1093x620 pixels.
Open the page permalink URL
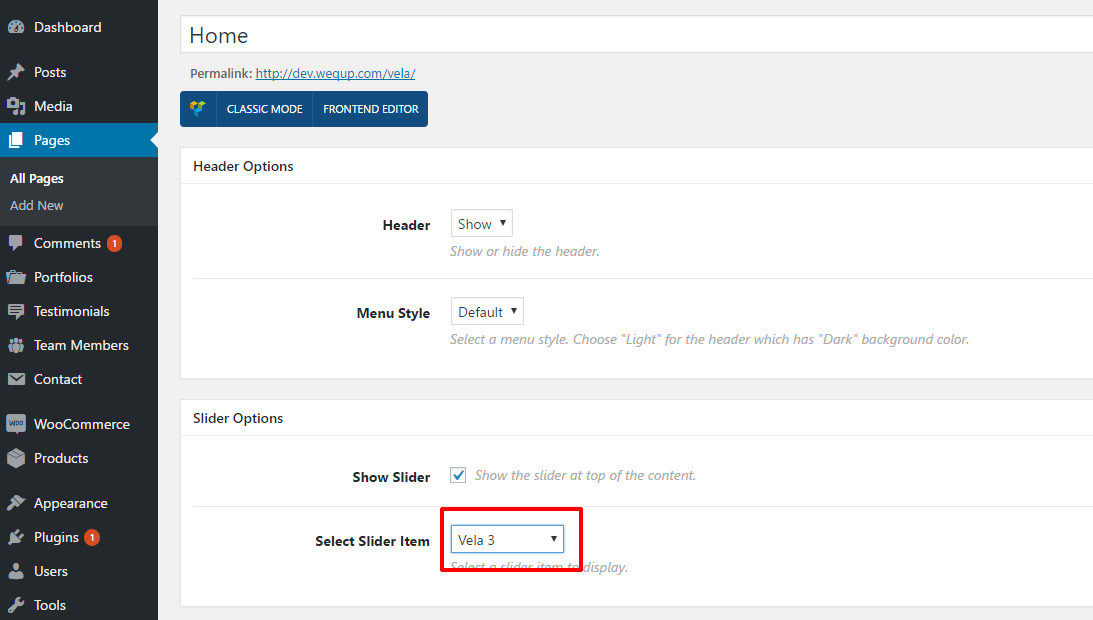(335, 73)
